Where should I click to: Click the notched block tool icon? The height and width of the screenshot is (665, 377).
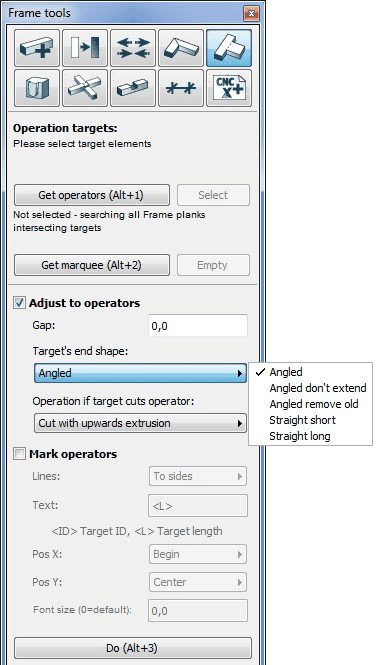click(37, 88)
